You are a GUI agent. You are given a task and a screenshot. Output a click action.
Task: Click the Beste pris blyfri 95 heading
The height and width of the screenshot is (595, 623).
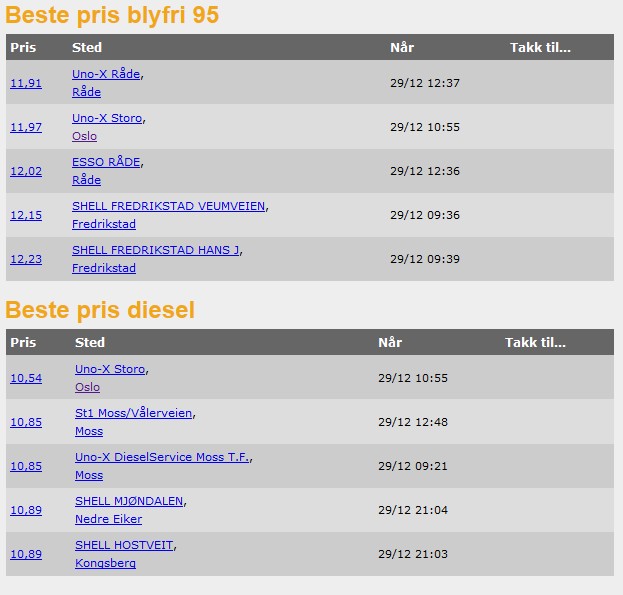point(112,15)
